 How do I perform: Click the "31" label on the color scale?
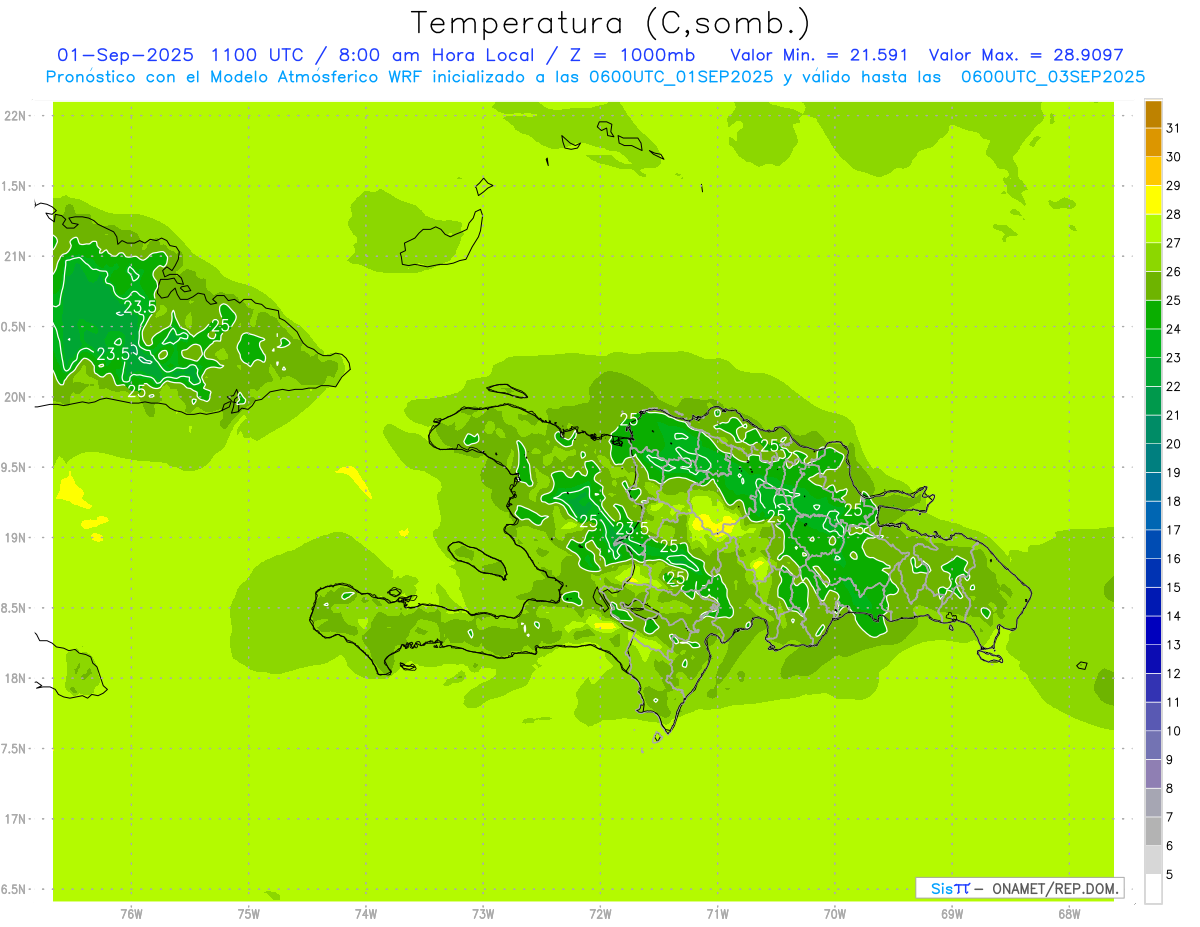pyautogui.click(x=1173, y=128)
